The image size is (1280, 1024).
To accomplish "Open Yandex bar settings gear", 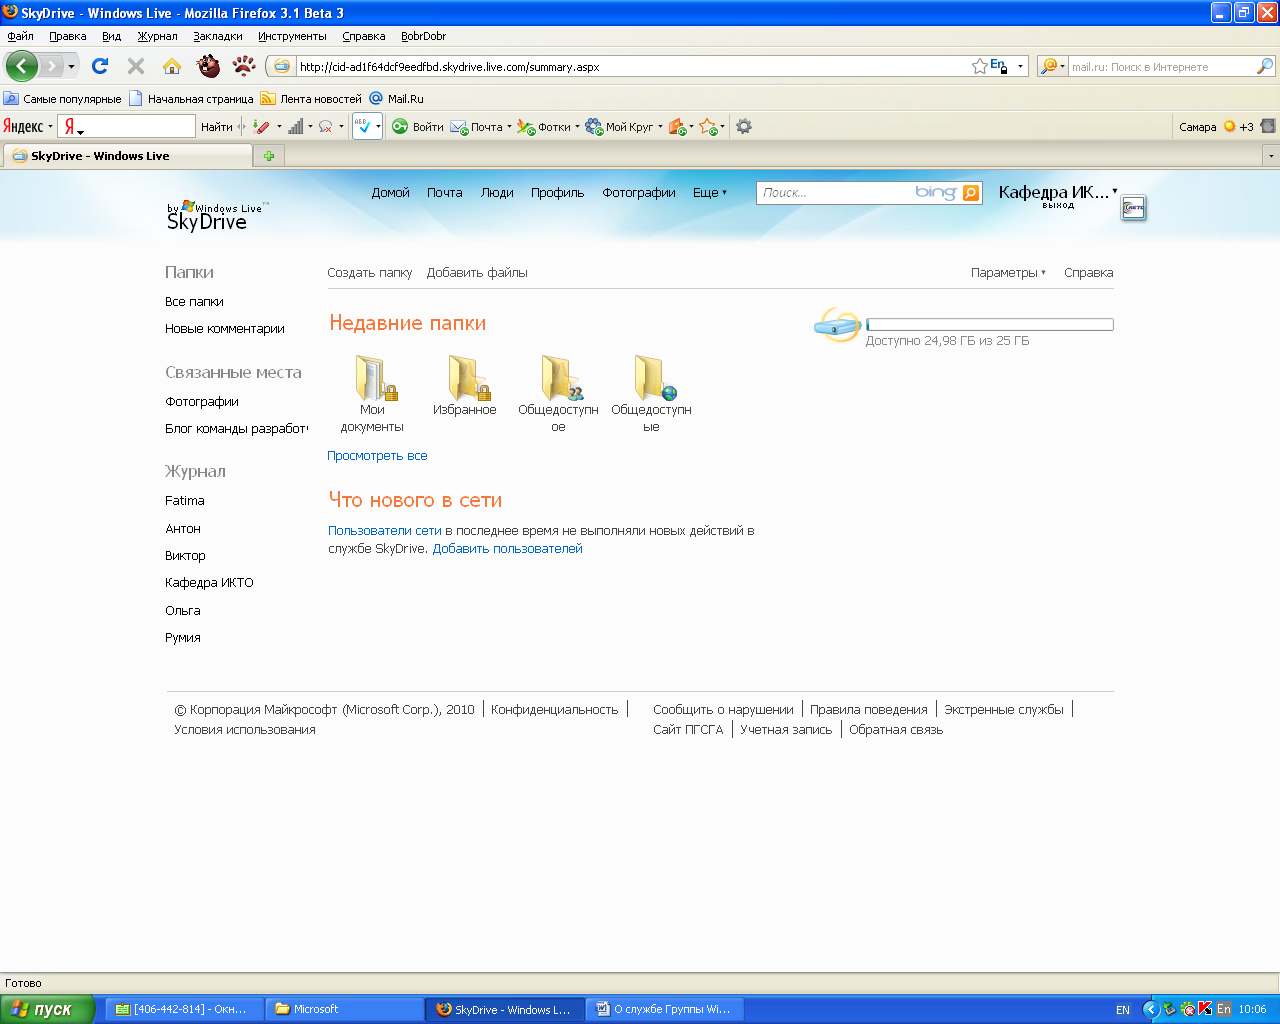I will pyautogui.click(x=744, y=127).
